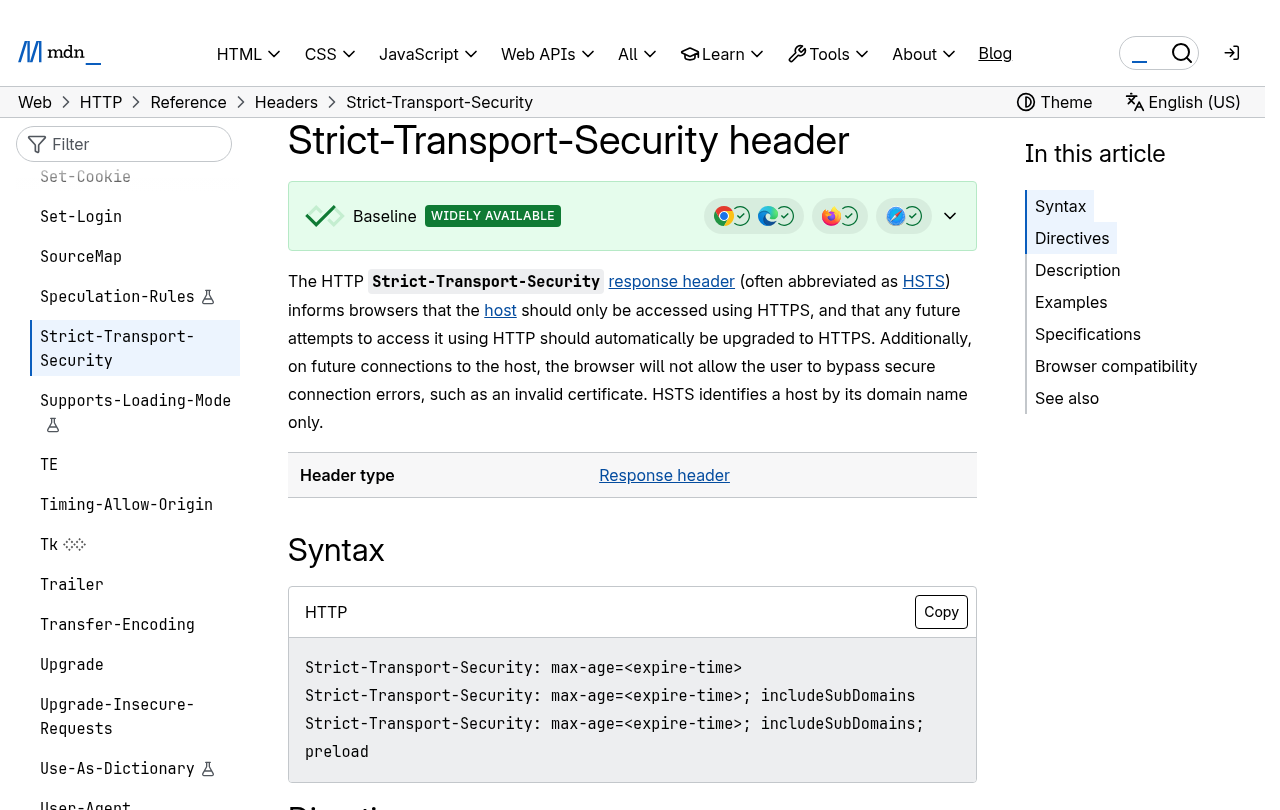Go to the Blog link

(995, 54)
